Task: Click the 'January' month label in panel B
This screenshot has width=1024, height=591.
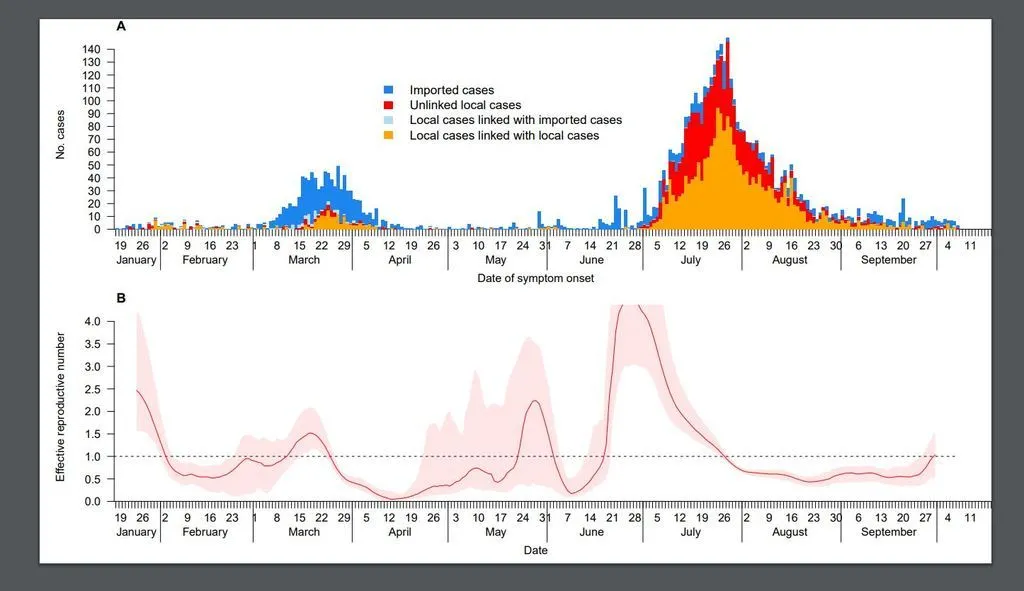Action: click(x=136, y=532)
